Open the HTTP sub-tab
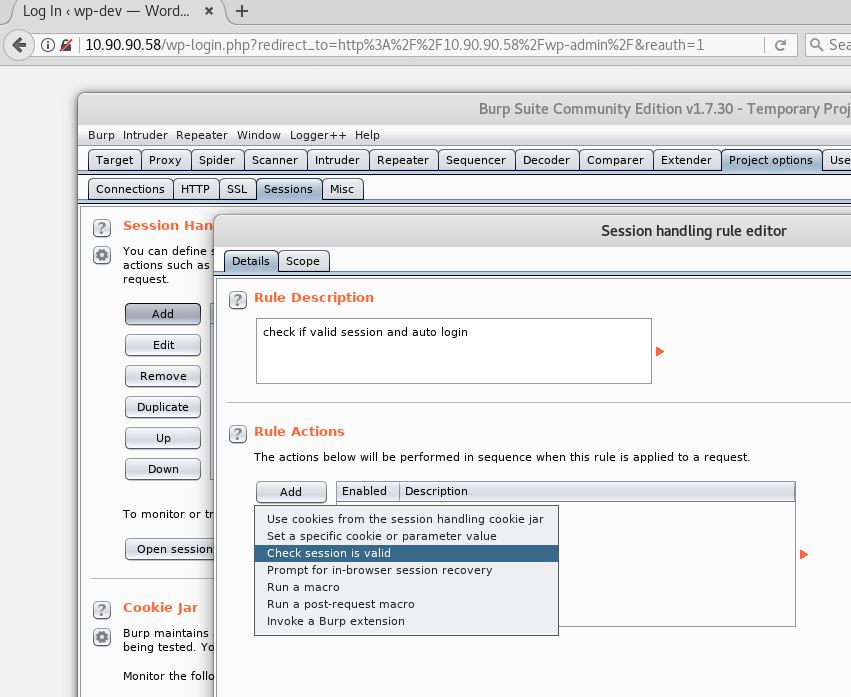The image size is (851, 697). (x=195, y=189)
